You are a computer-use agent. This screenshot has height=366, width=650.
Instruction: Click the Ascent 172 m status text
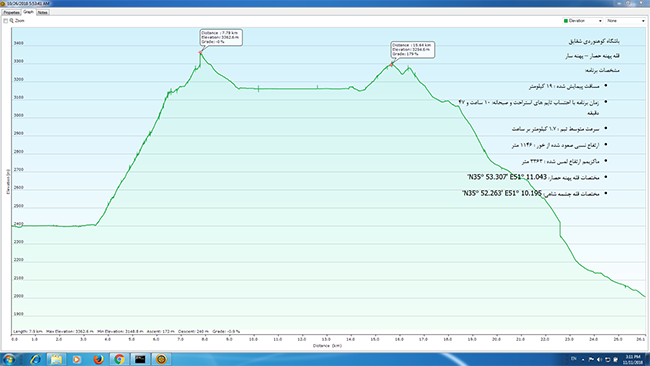(x=160, y=332)
